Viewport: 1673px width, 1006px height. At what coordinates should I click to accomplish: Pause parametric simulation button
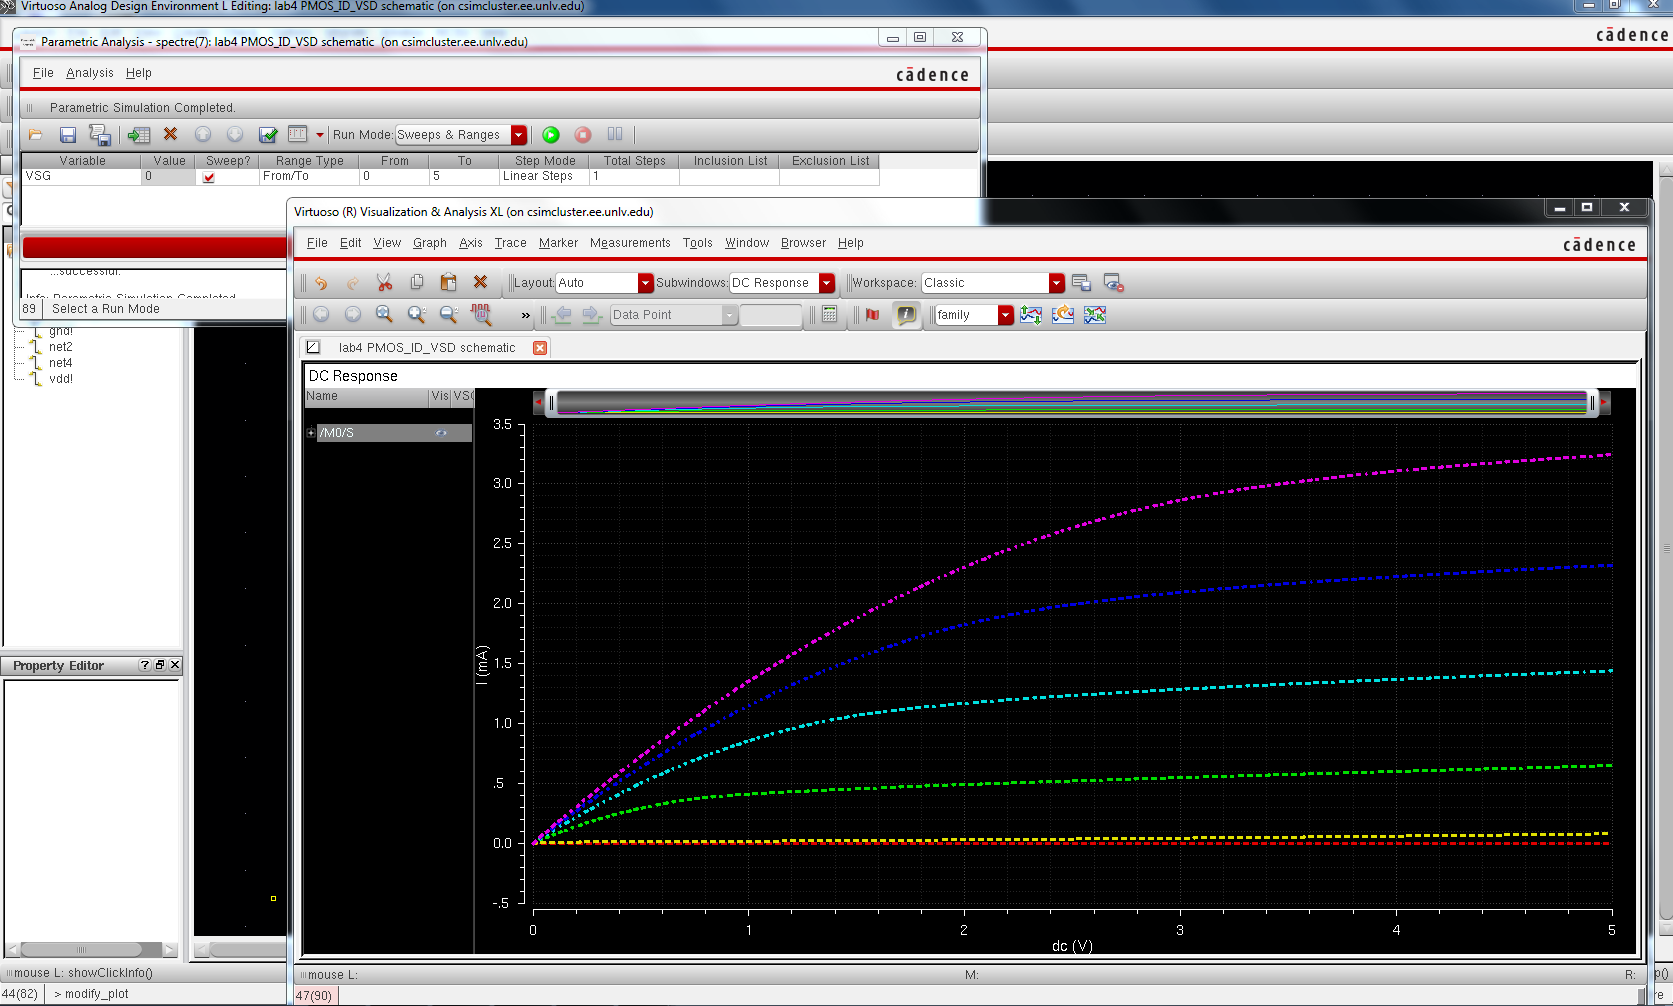(615, 134)
